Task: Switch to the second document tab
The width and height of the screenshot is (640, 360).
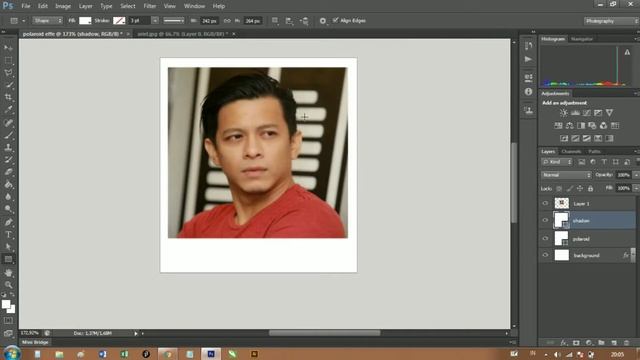Action: 182,34
